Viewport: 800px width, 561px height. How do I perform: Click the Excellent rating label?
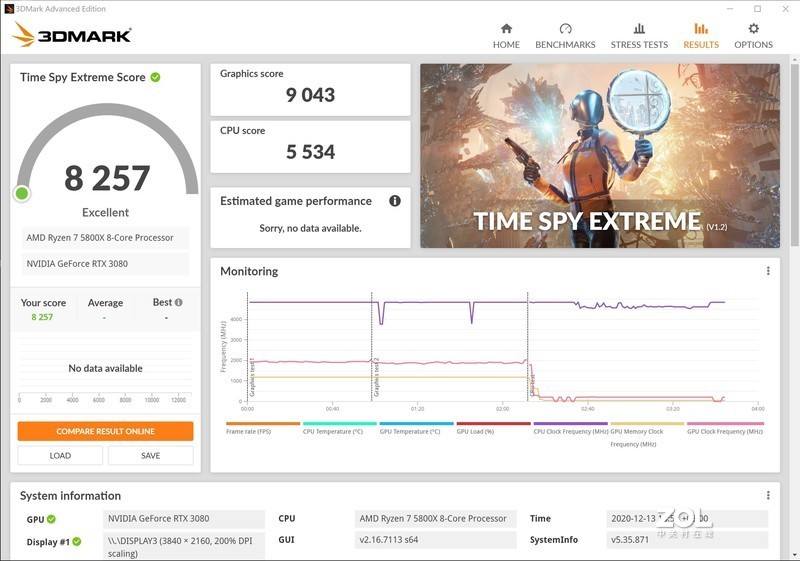pyautogui.click(x=106, y=212)
